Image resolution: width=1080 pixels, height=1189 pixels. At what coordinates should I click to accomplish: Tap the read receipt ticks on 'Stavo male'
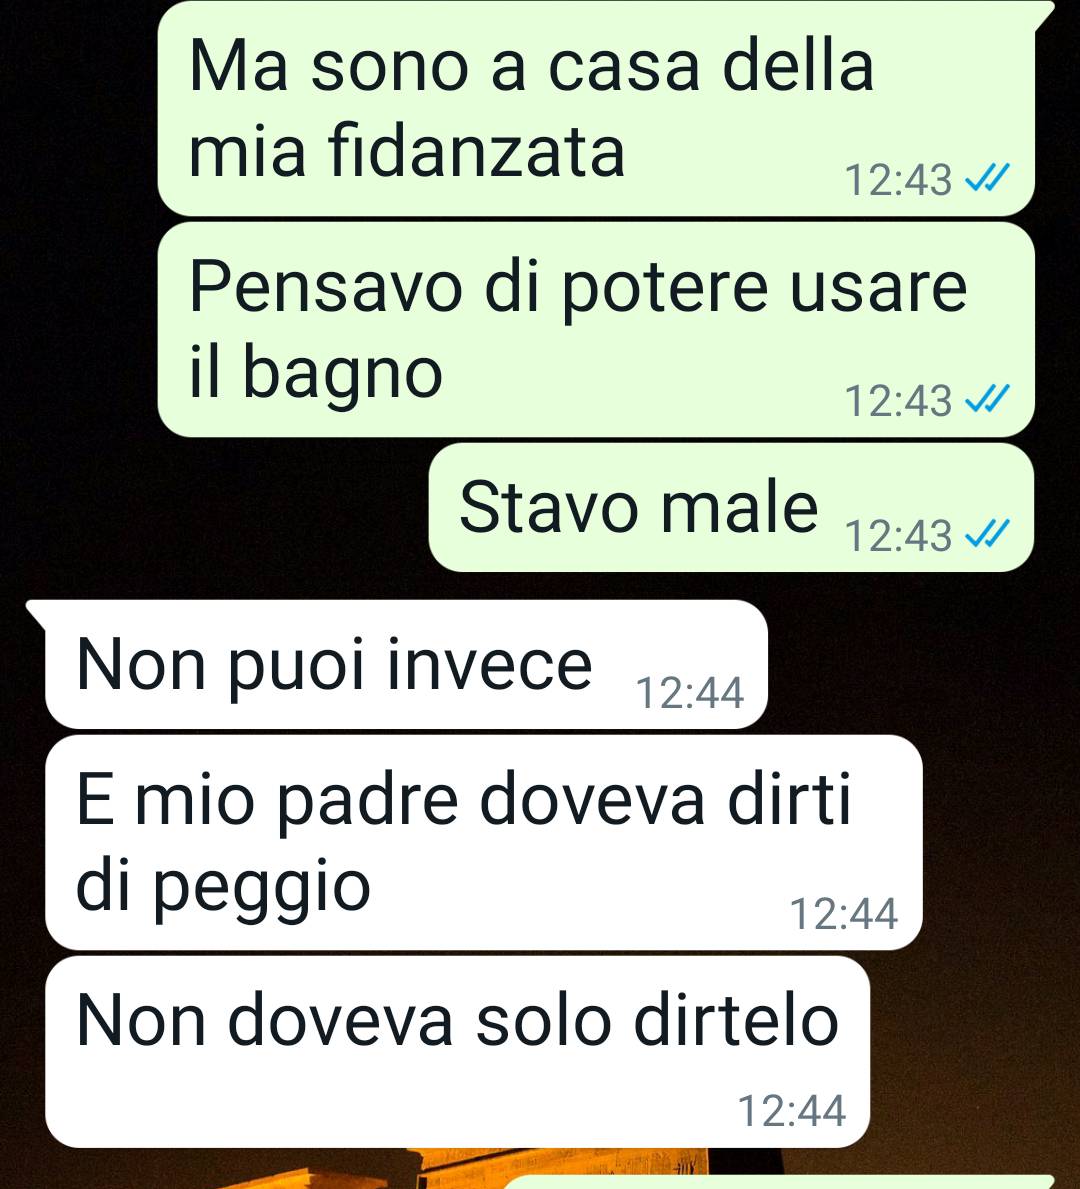pos(987,535)
